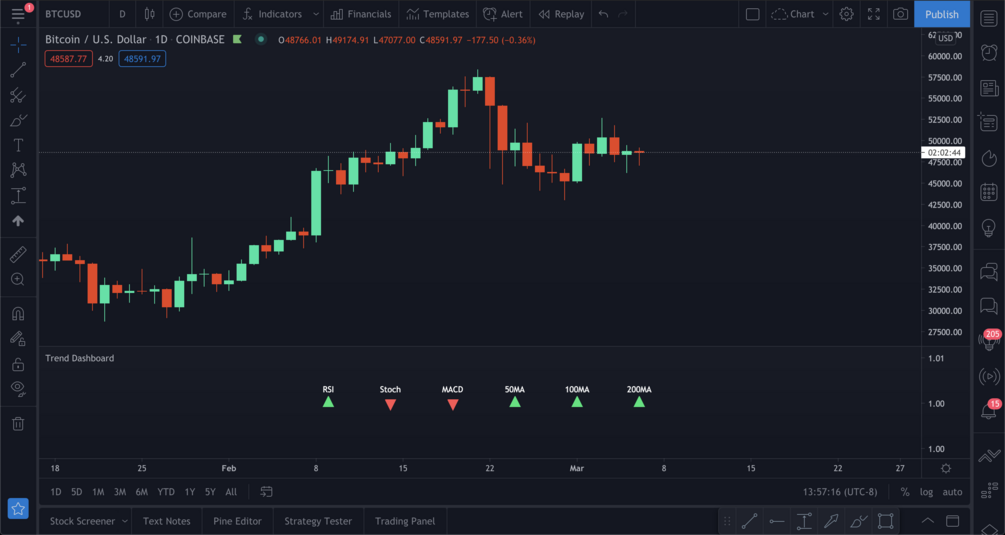Toggle lock all drawing tools
The width and height of the screenshot is (1005, 535).
[x=18, y=365]
